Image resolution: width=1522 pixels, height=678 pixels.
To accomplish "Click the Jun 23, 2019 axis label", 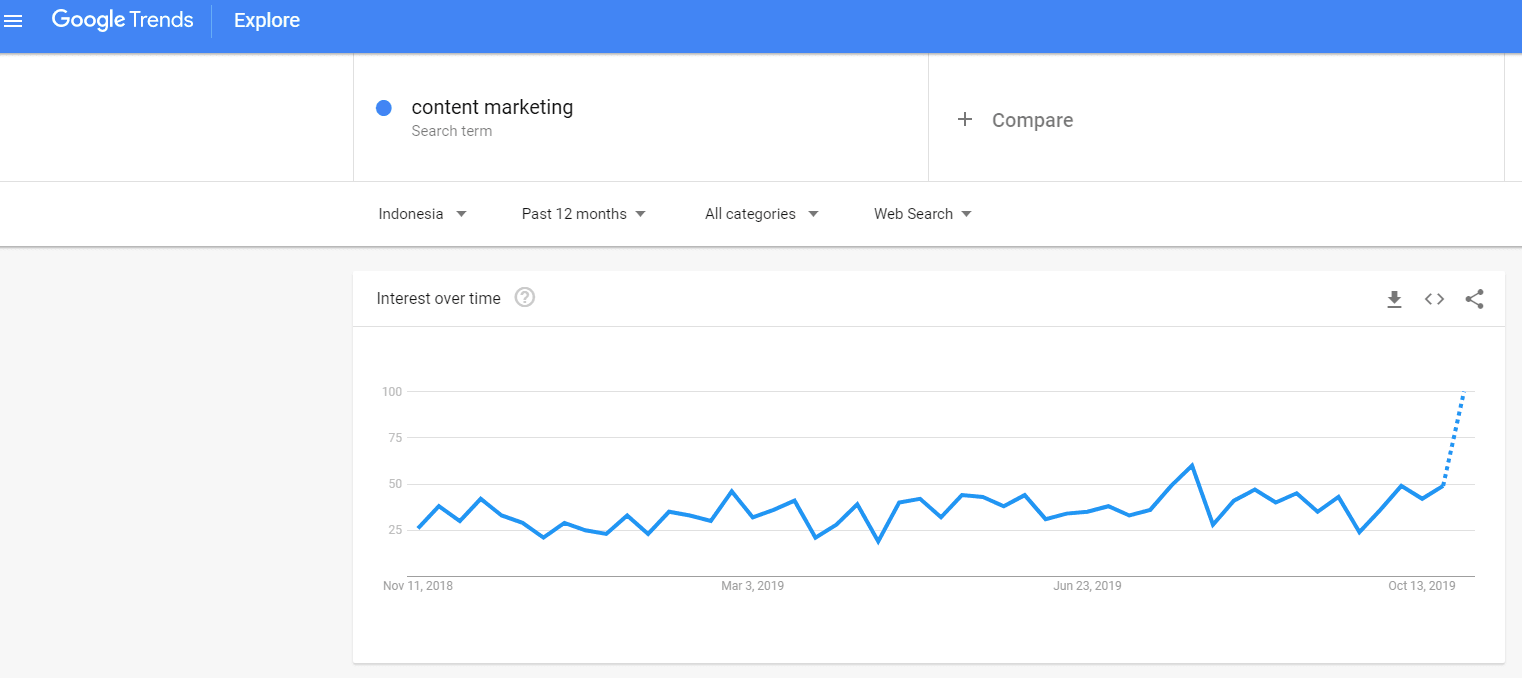I will pyautogui.click(x=1087, y=586).
